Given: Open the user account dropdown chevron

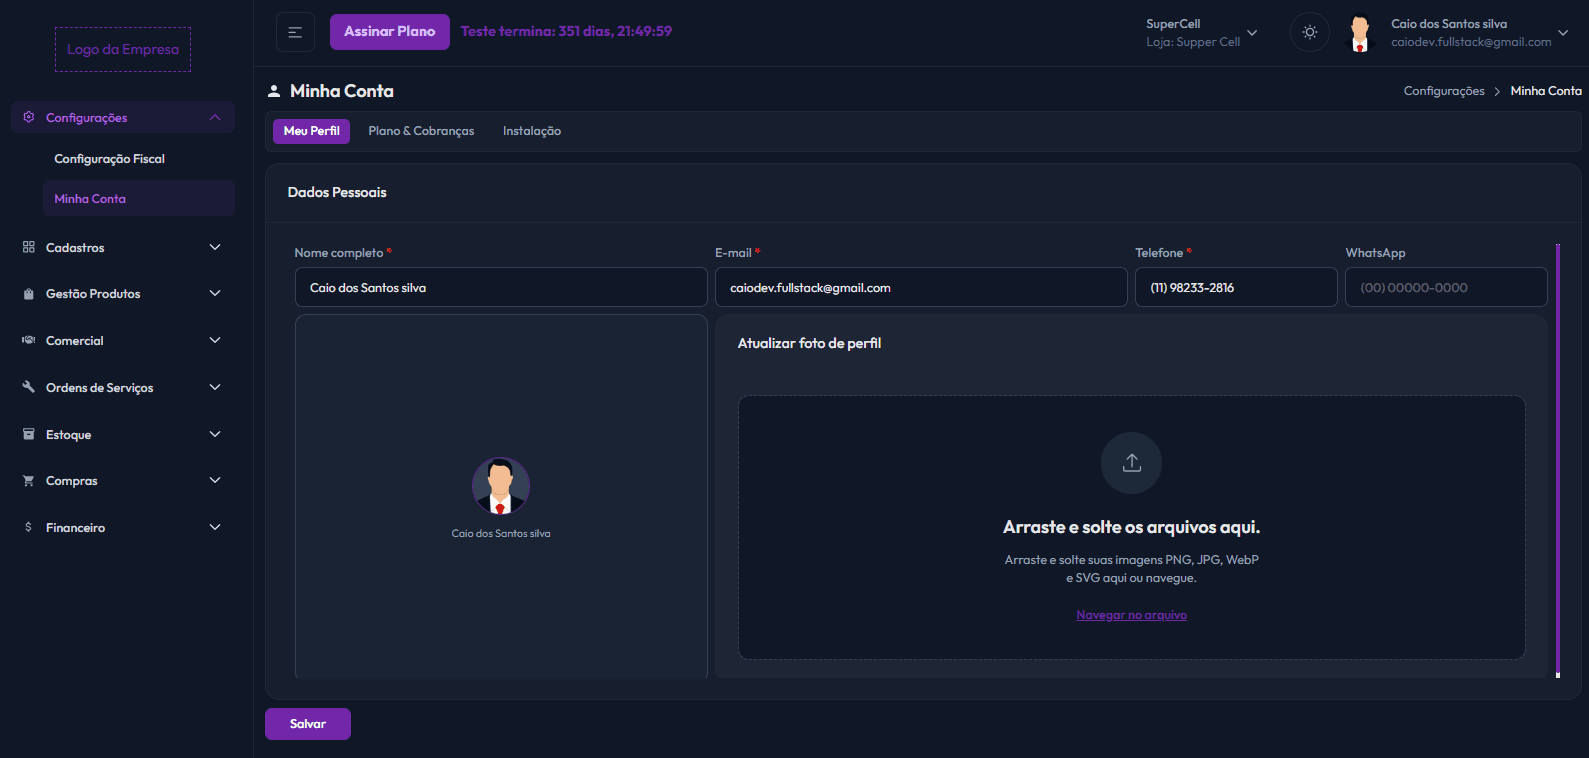Looking at the screenshot, I should tap(1563, 33).
